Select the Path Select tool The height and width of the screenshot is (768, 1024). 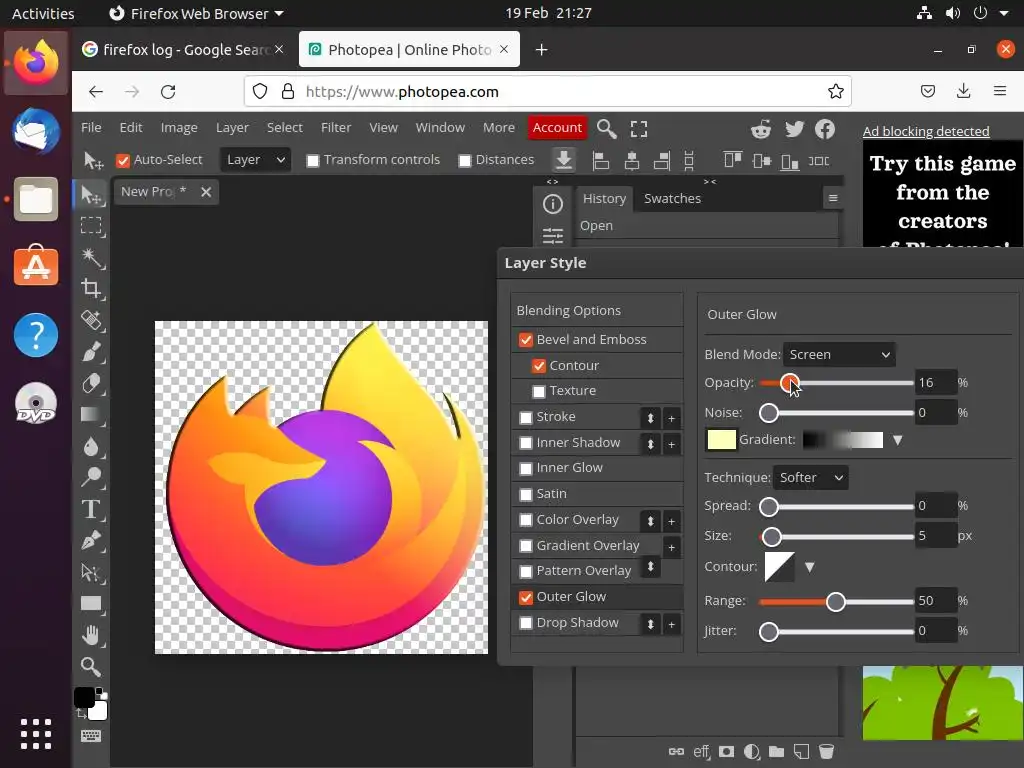click(x=91, y=573)
